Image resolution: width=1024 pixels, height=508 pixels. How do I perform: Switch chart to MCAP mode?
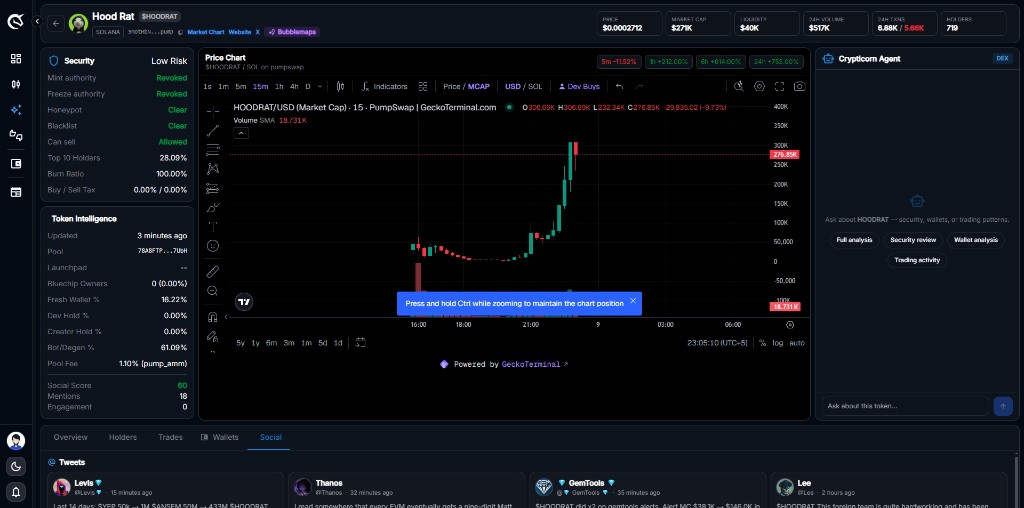479,86
